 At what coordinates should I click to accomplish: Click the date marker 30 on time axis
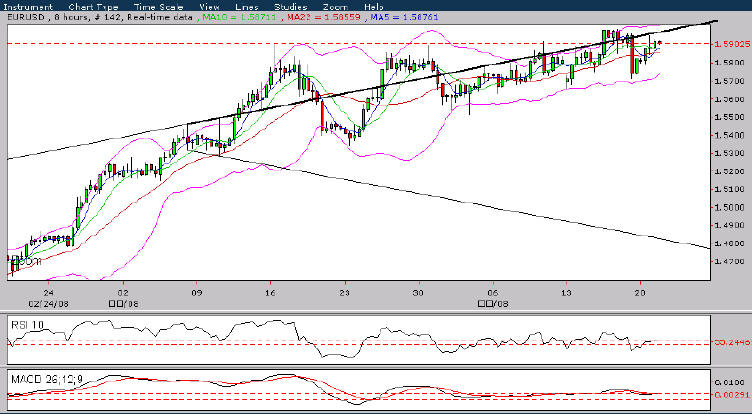tap(419, 292)
